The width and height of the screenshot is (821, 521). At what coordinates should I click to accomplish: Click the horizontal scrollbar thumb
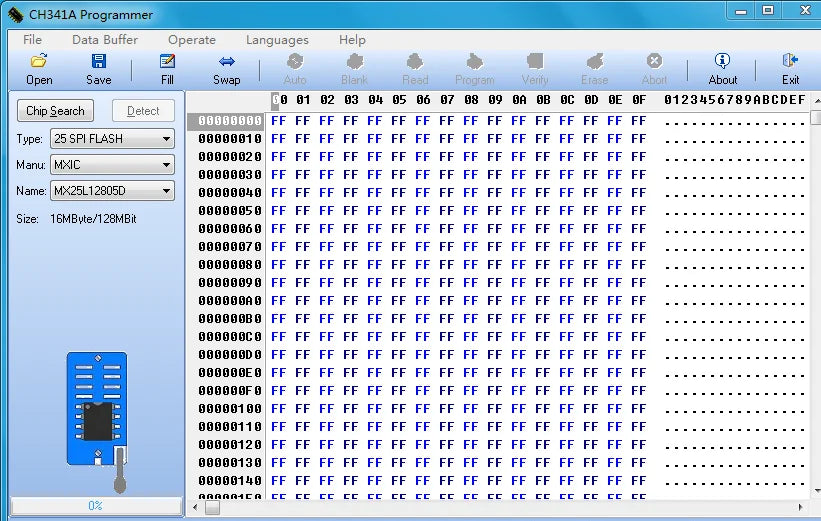212,507
